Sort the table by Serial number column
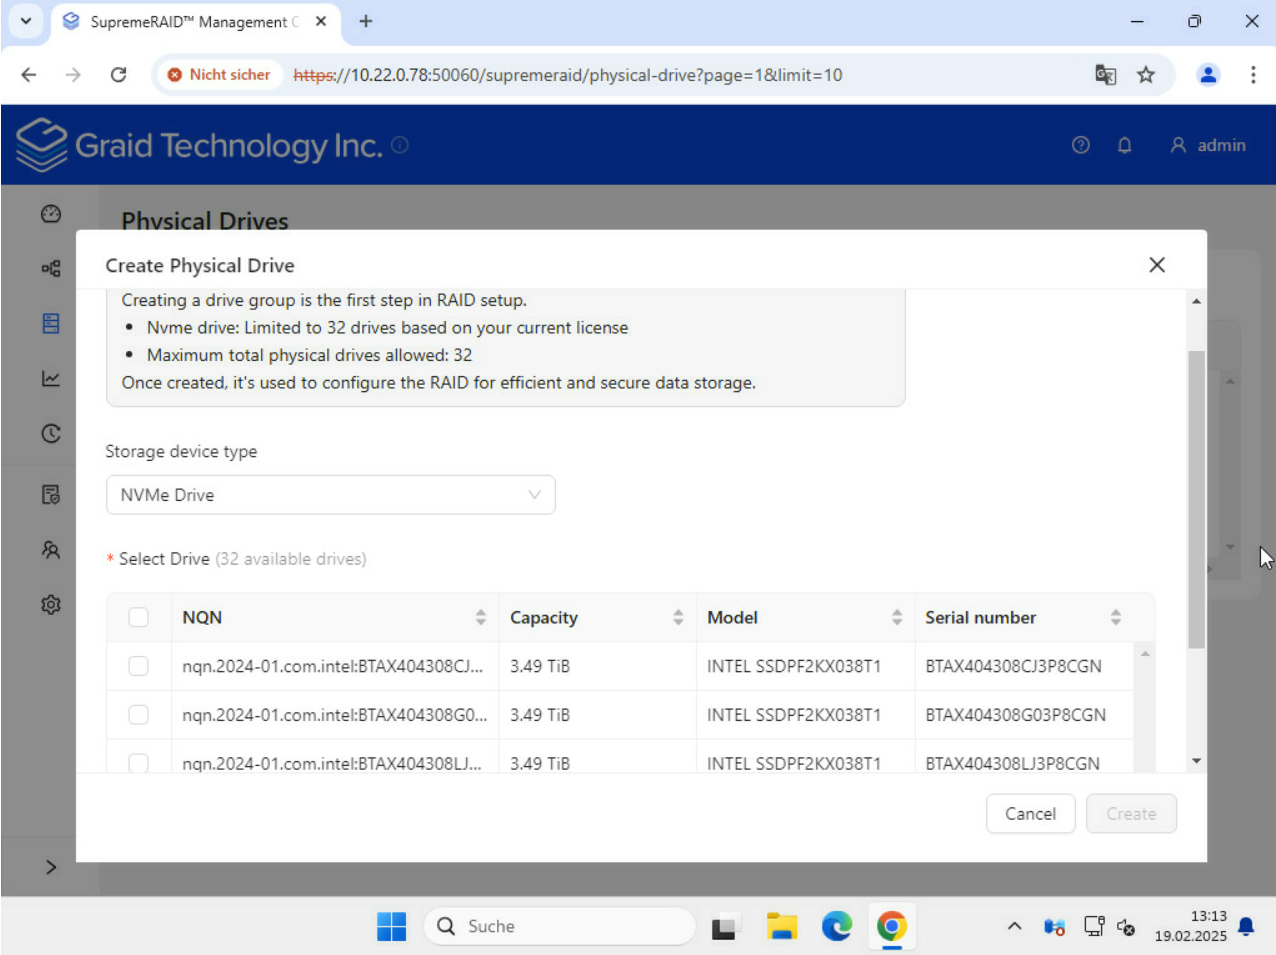The width and height of the screenshot is (1276, 955). (x=1115, y=617)
